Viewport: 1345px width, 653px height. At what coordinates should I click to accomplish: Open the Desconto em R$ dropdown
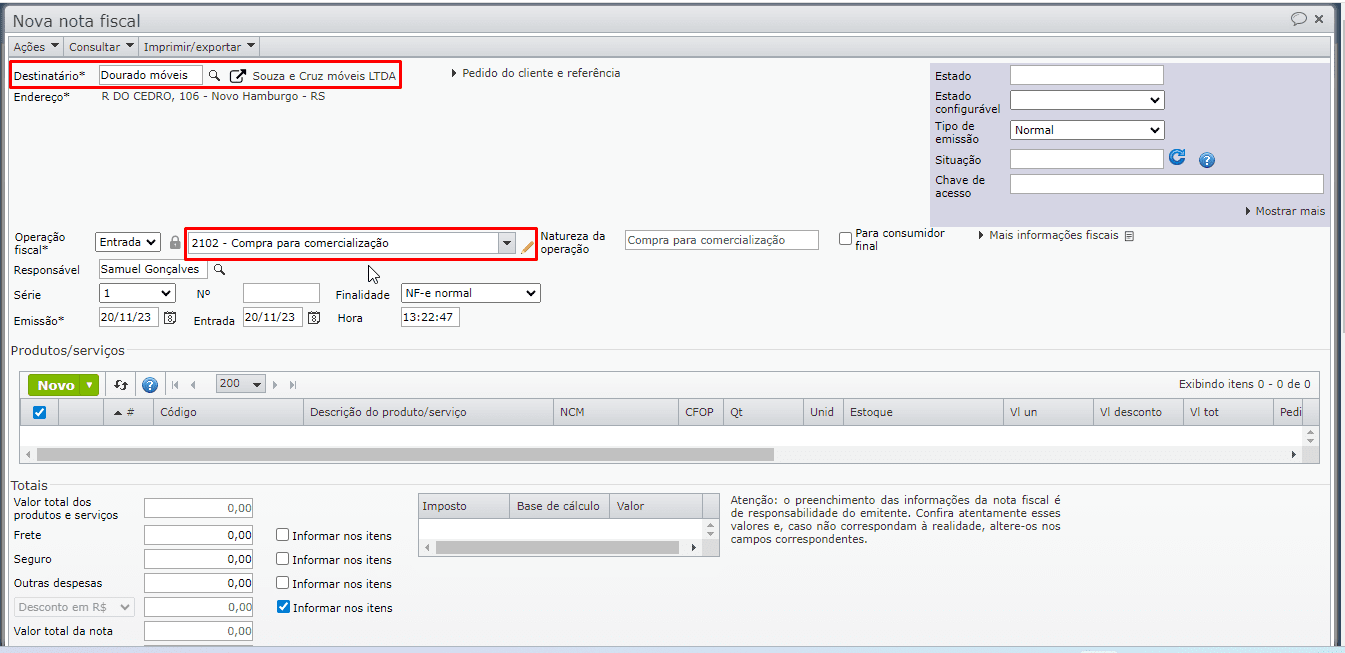point(74,607)
